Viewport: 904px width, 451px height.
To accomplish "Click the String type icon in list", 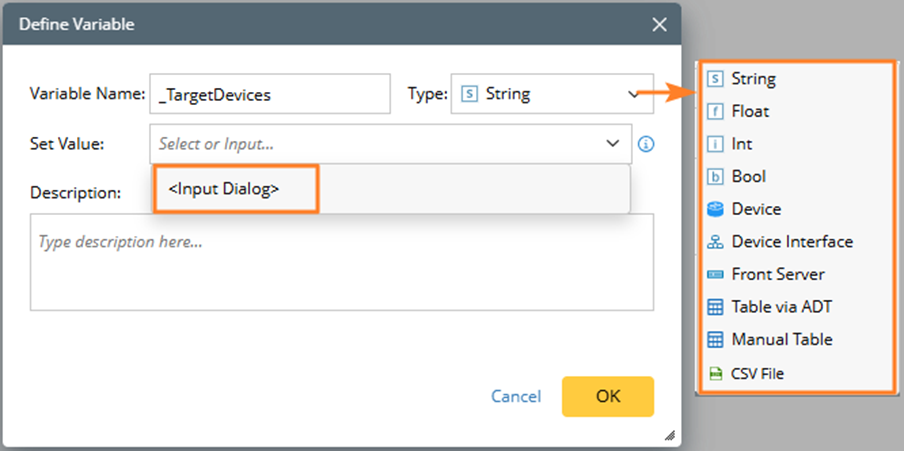I will pyautogui.click(x=715, y=78).
